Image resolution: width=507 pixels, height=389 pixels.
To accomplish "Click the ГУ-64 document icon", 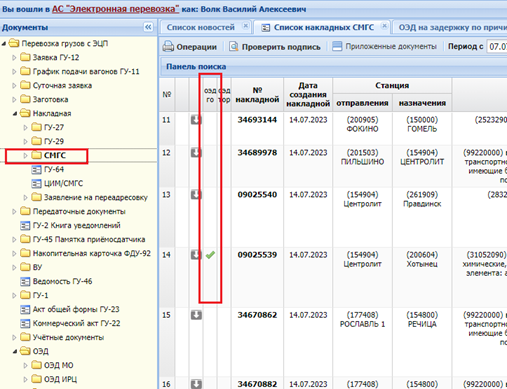I will (36, 170).
